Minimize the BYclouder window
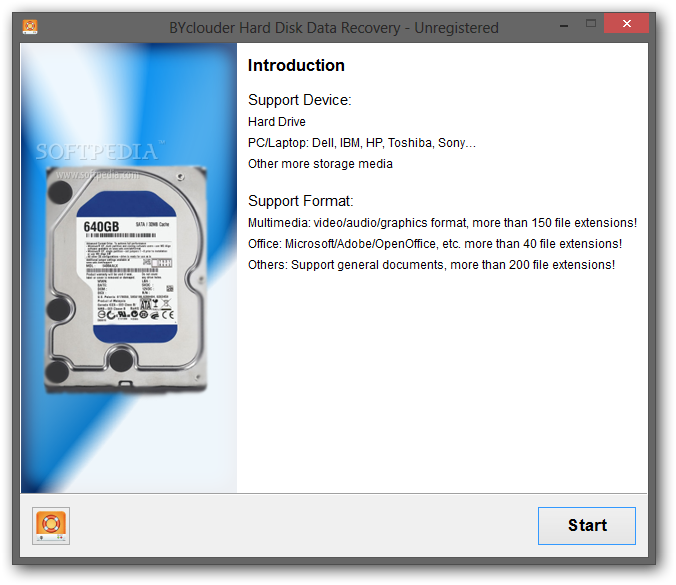Viewport: 676px width, 585px height. (x=563, y=26)
